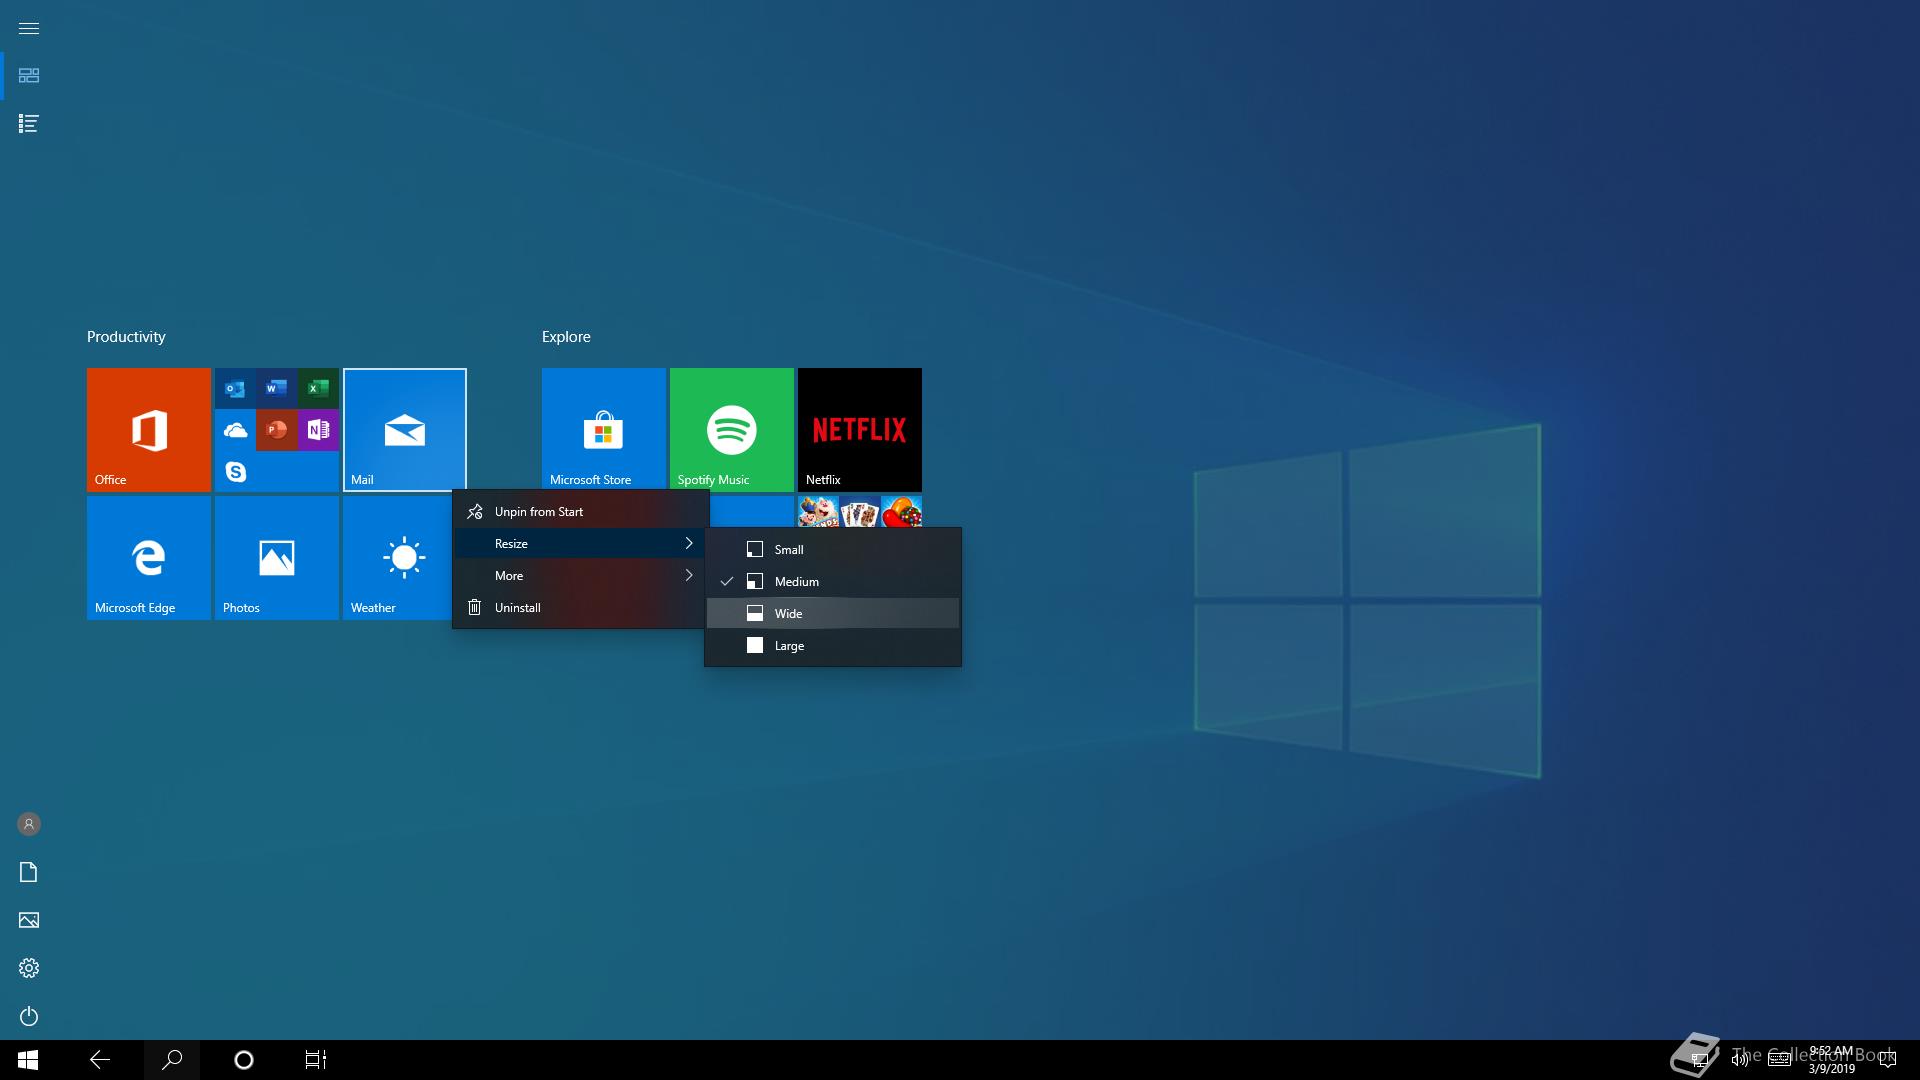Switch to pinned tiles view
The height and width of the screenshot is (1080, 1920).
(x=29, y=76)
